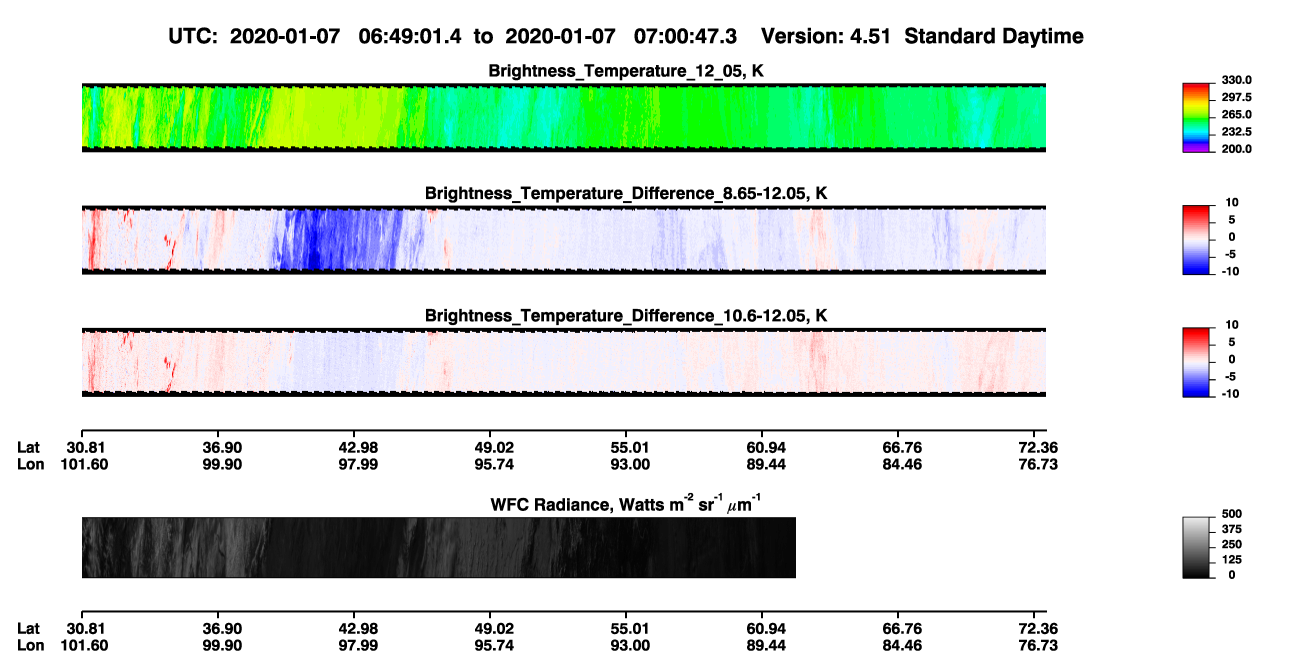Viewport: 1300px width, 667px height.
Task: Select the title 'Brightness_Temperature_12_05, K'
Action: coord(626,71)
